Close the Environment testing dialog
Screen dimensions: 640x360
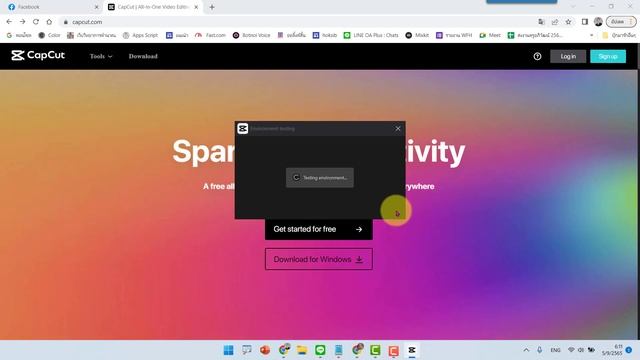click(398, 129)
